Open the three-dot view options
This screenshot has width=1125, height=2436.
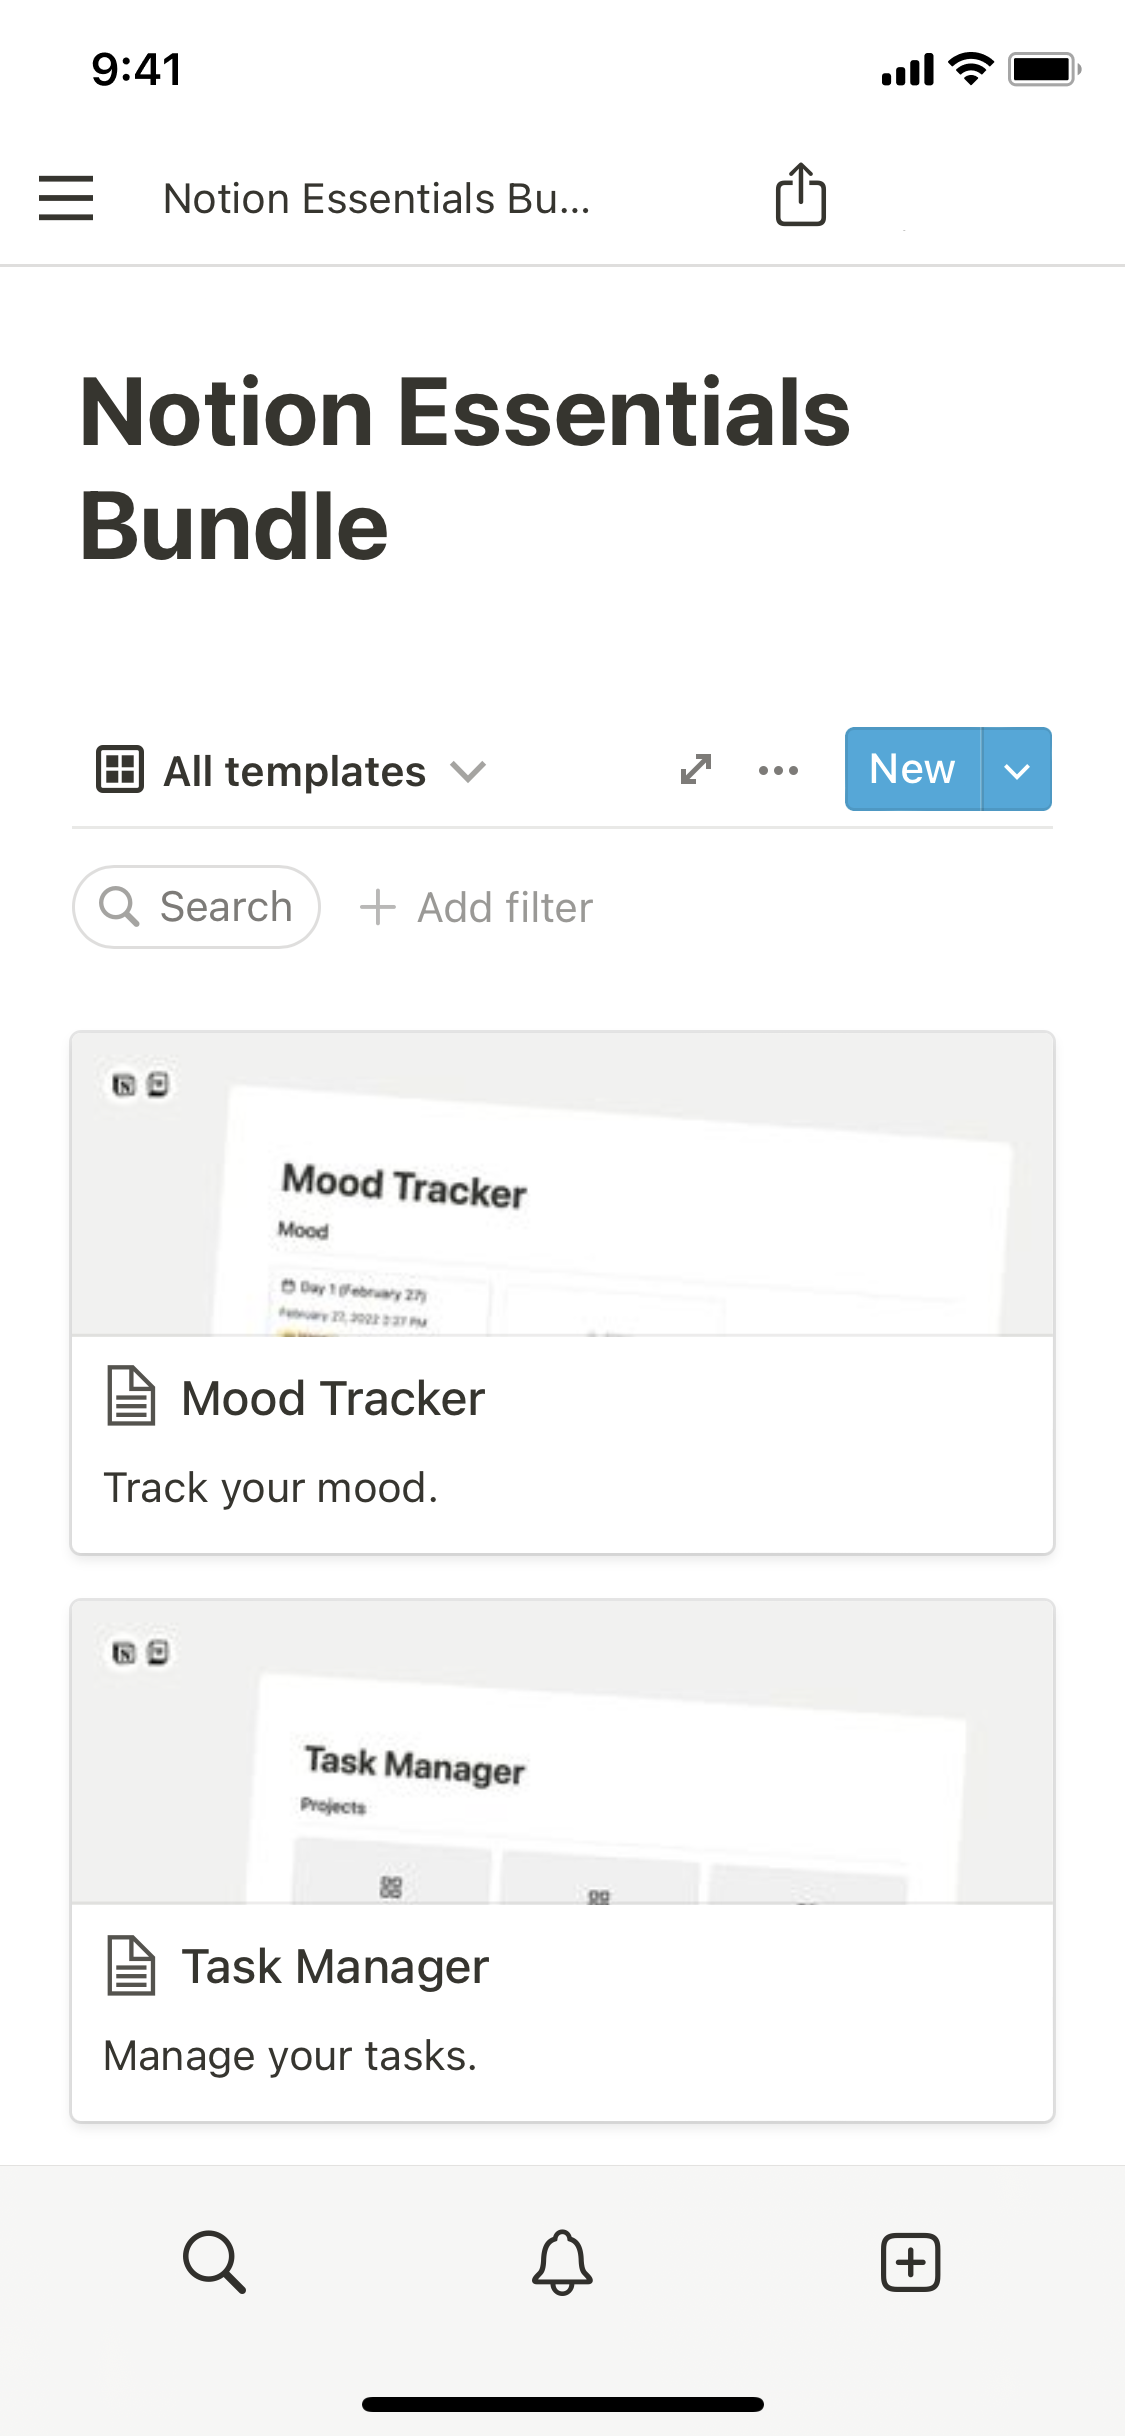pos(778,770)
